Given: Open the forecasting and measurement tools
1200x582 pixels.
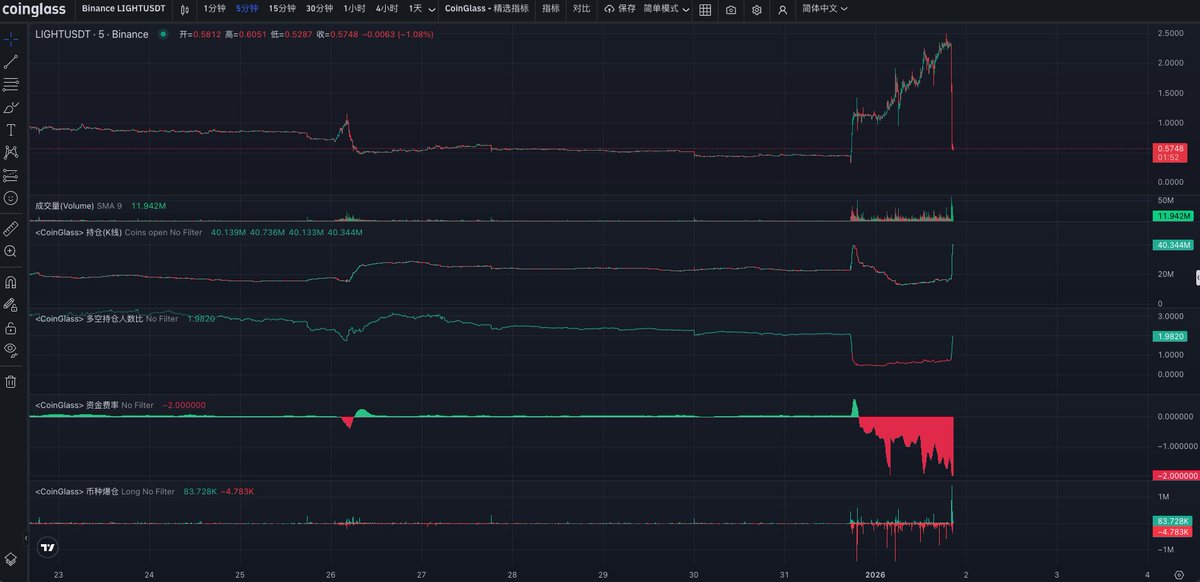Looking at the screenshot, I should click(11, 175).
